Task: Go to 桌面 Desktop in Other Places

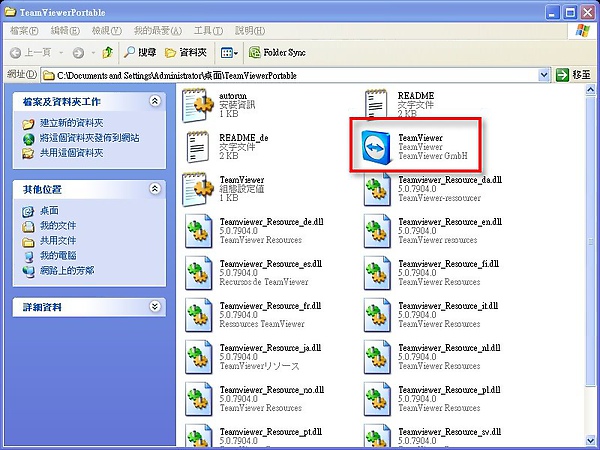Action: coord(49,210)
